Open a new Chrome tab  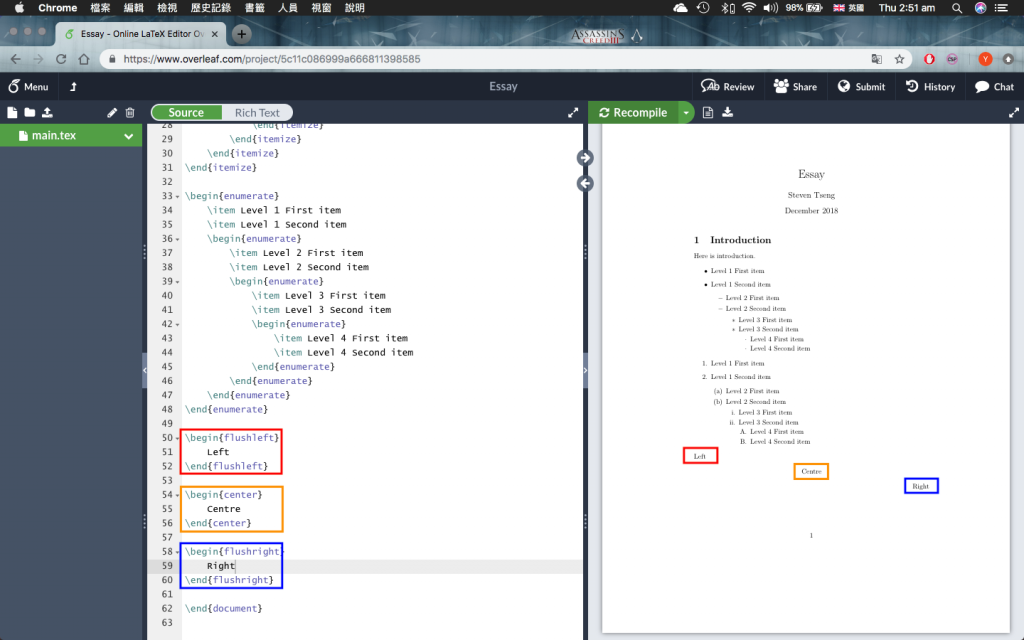click(x=241, y=33)
